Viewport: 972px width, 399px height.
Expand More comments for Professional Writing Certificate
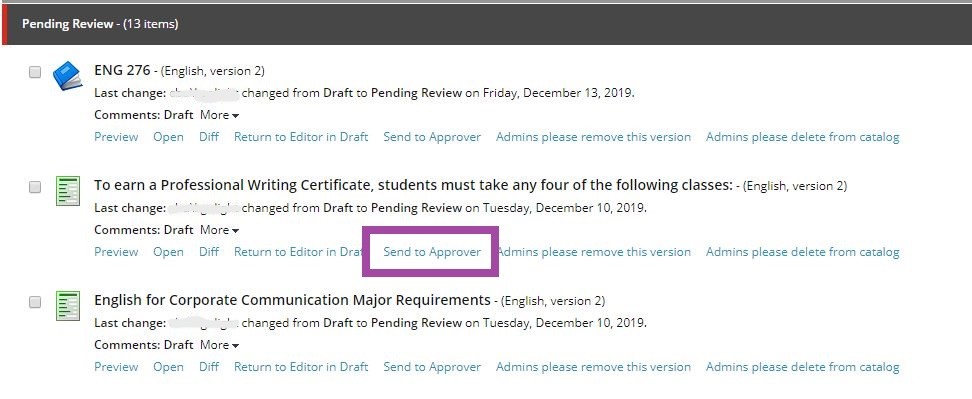point(219,230)
